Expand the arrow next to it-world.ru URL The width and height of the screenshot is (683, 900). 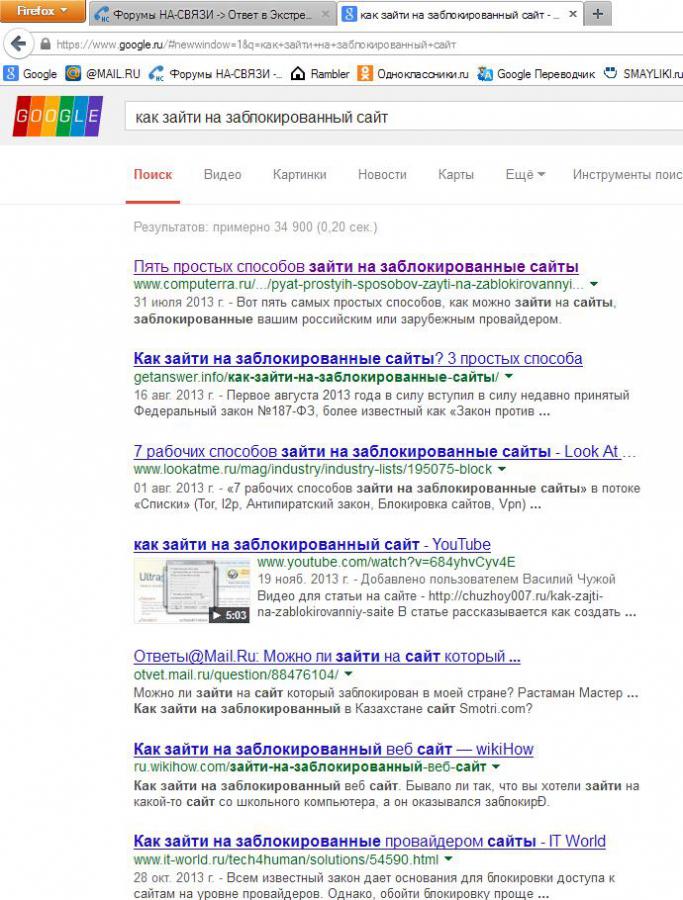click(448, 859)
